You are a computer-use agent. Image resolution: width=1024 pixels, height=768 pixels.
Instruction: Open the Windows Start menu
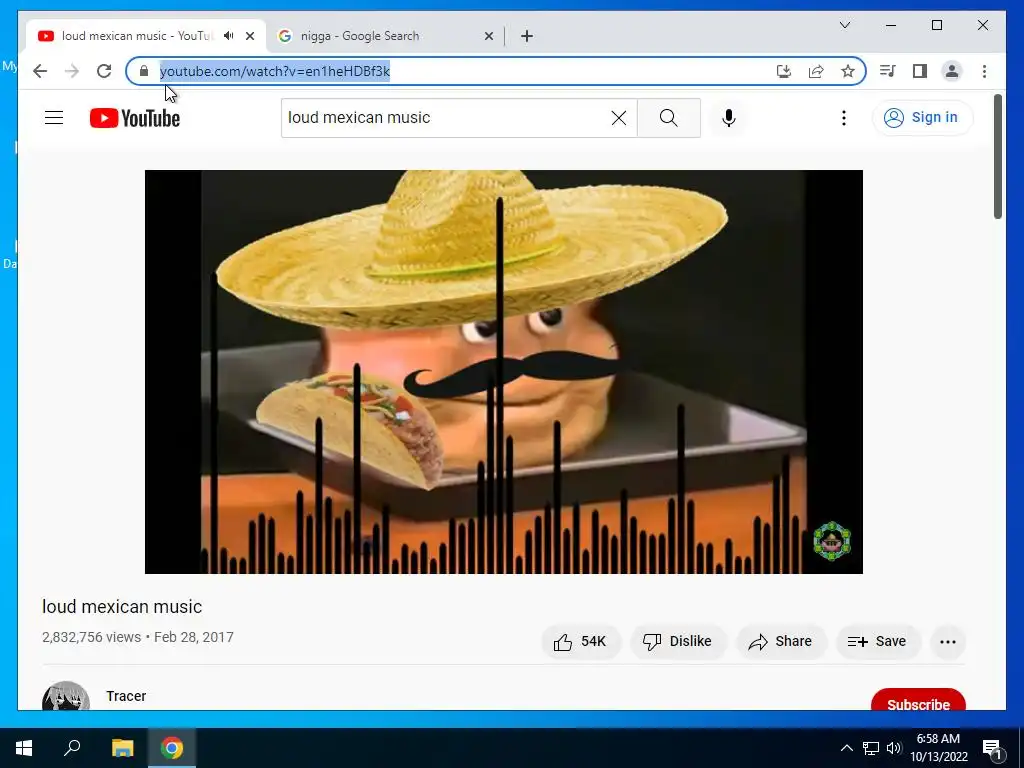click(x=24, y=748)
